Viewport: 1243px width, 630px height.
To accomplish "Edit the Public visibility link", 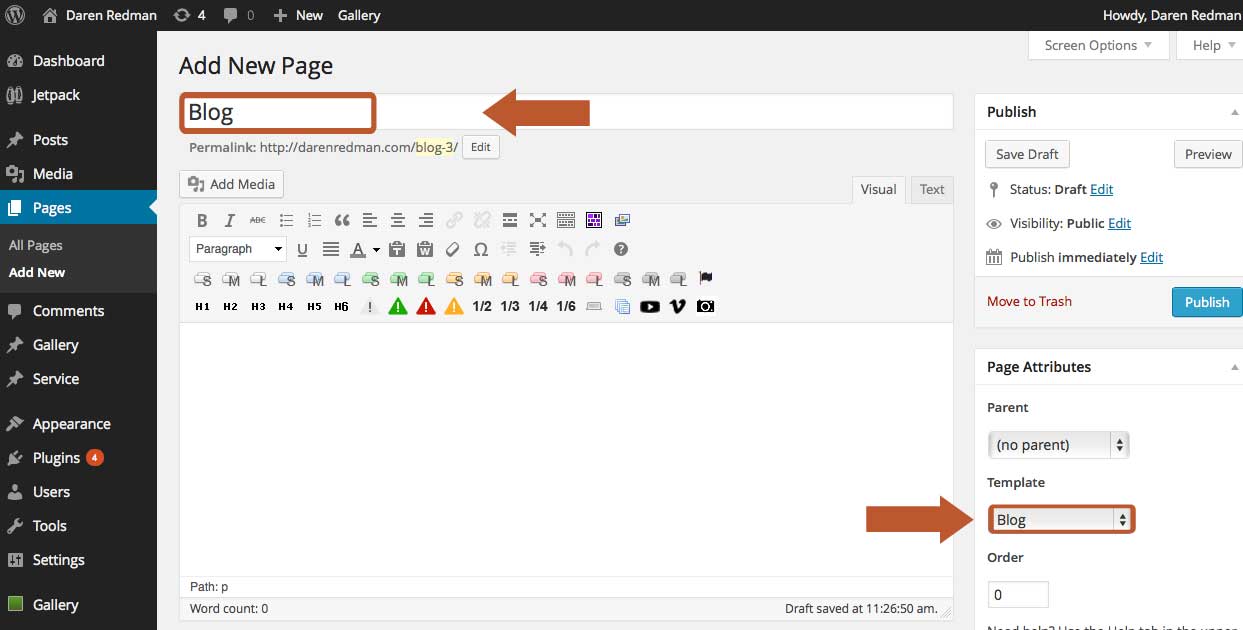I will point(1119,223).
